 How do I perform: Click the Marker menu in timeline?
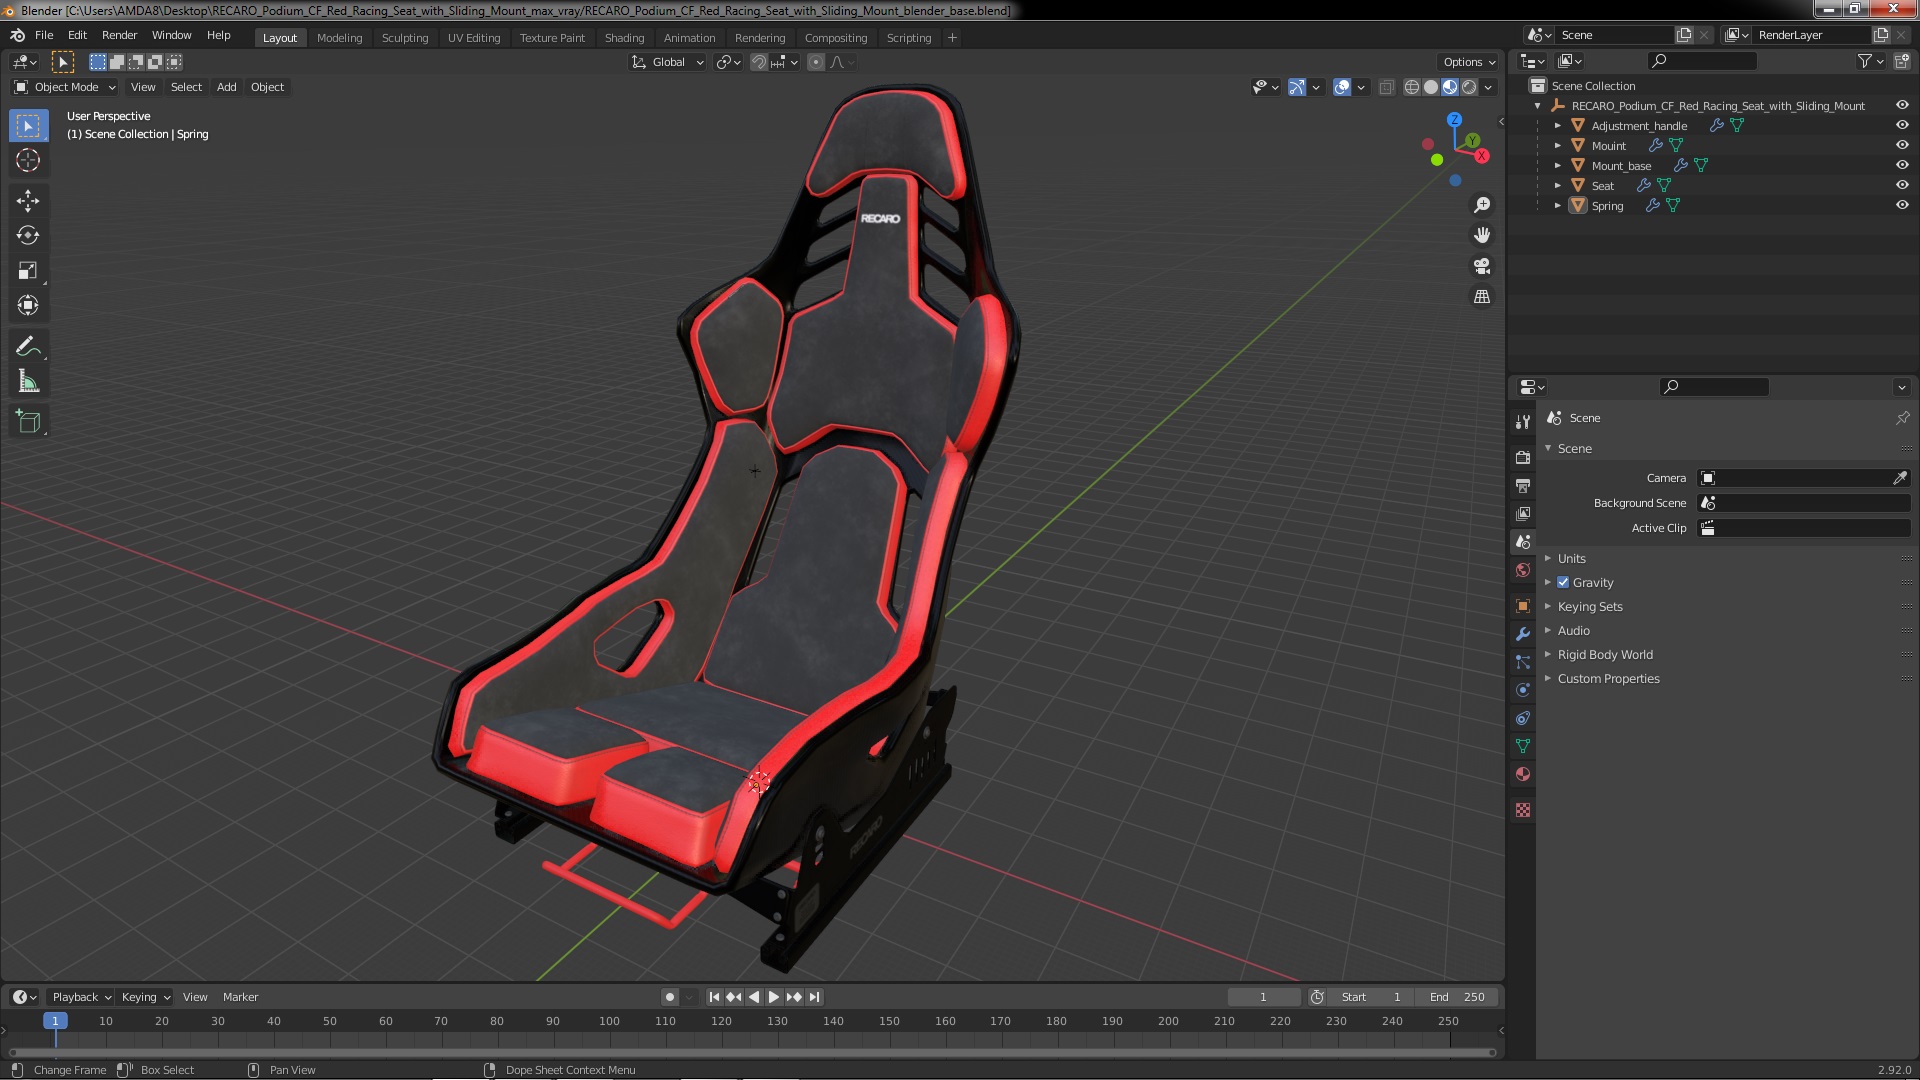(240, 997)
